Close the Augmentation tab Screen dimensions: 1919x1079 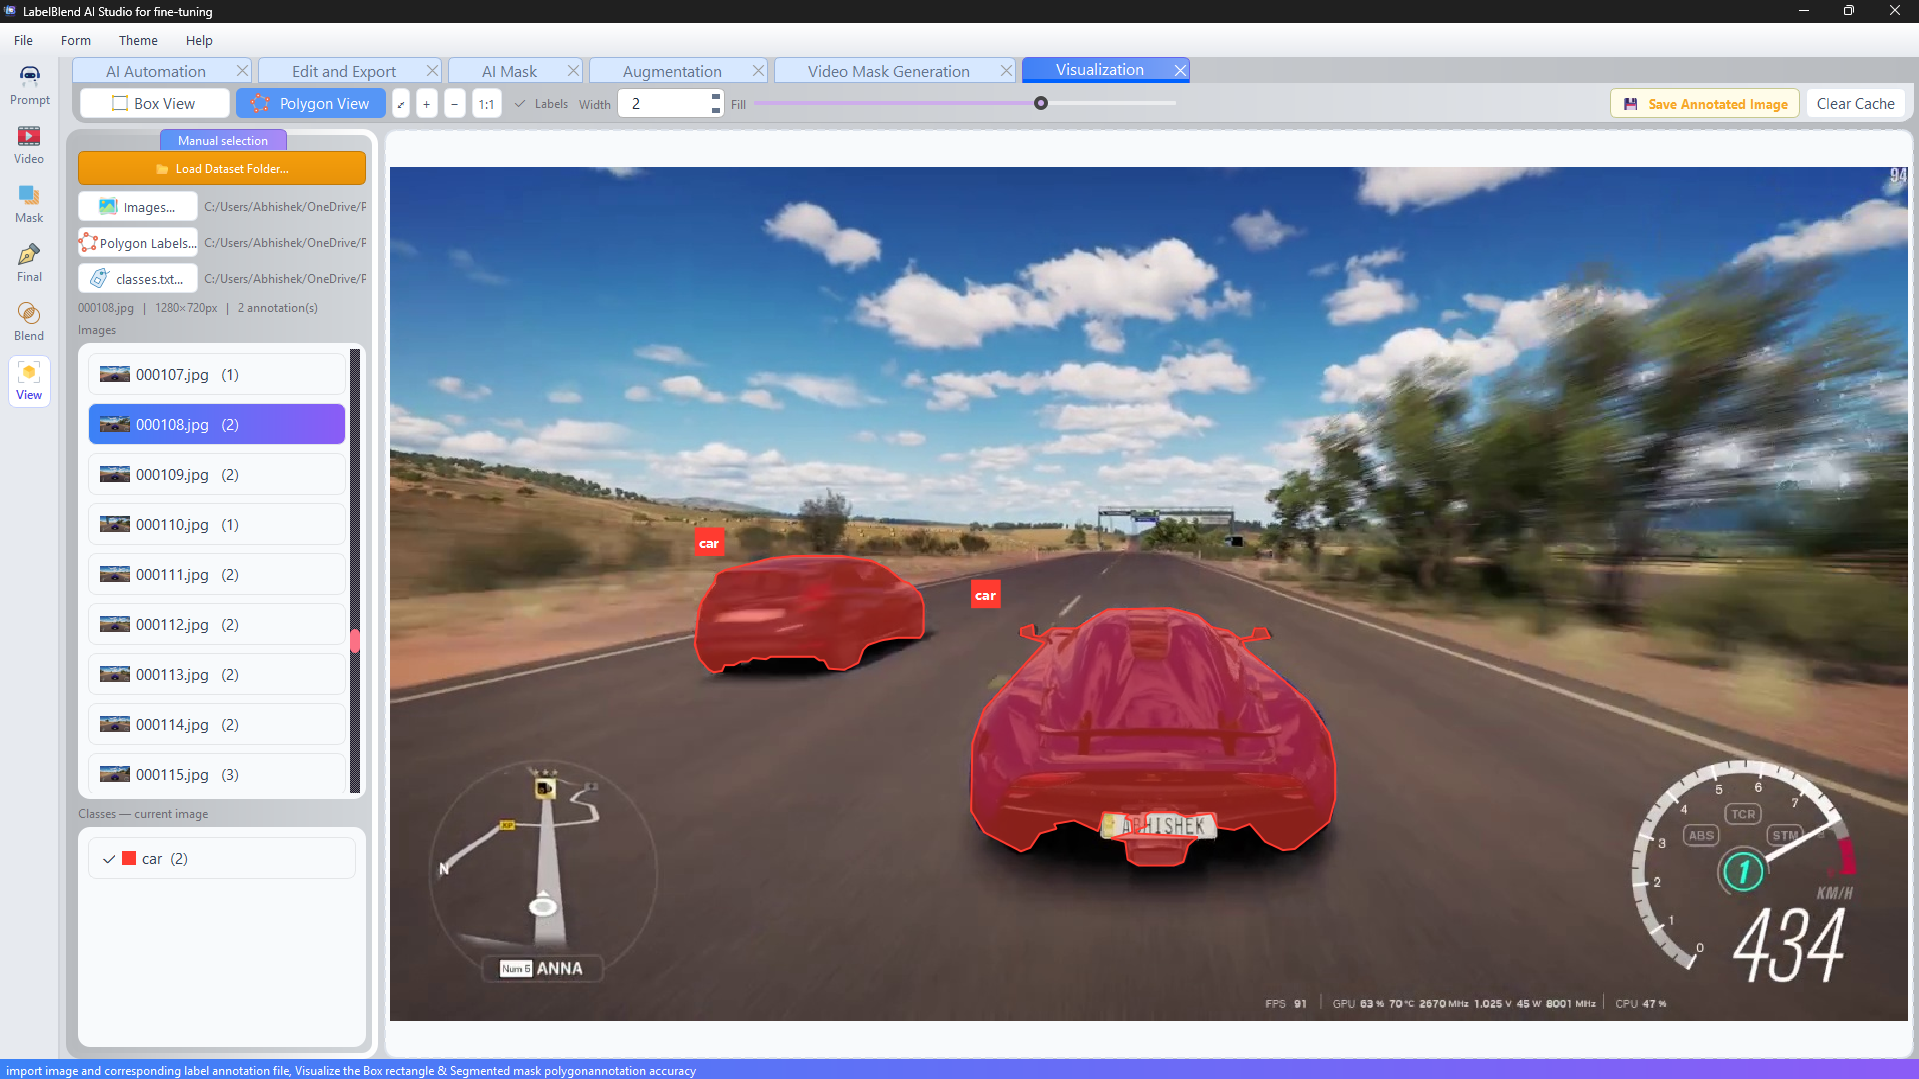click(758, 71)
